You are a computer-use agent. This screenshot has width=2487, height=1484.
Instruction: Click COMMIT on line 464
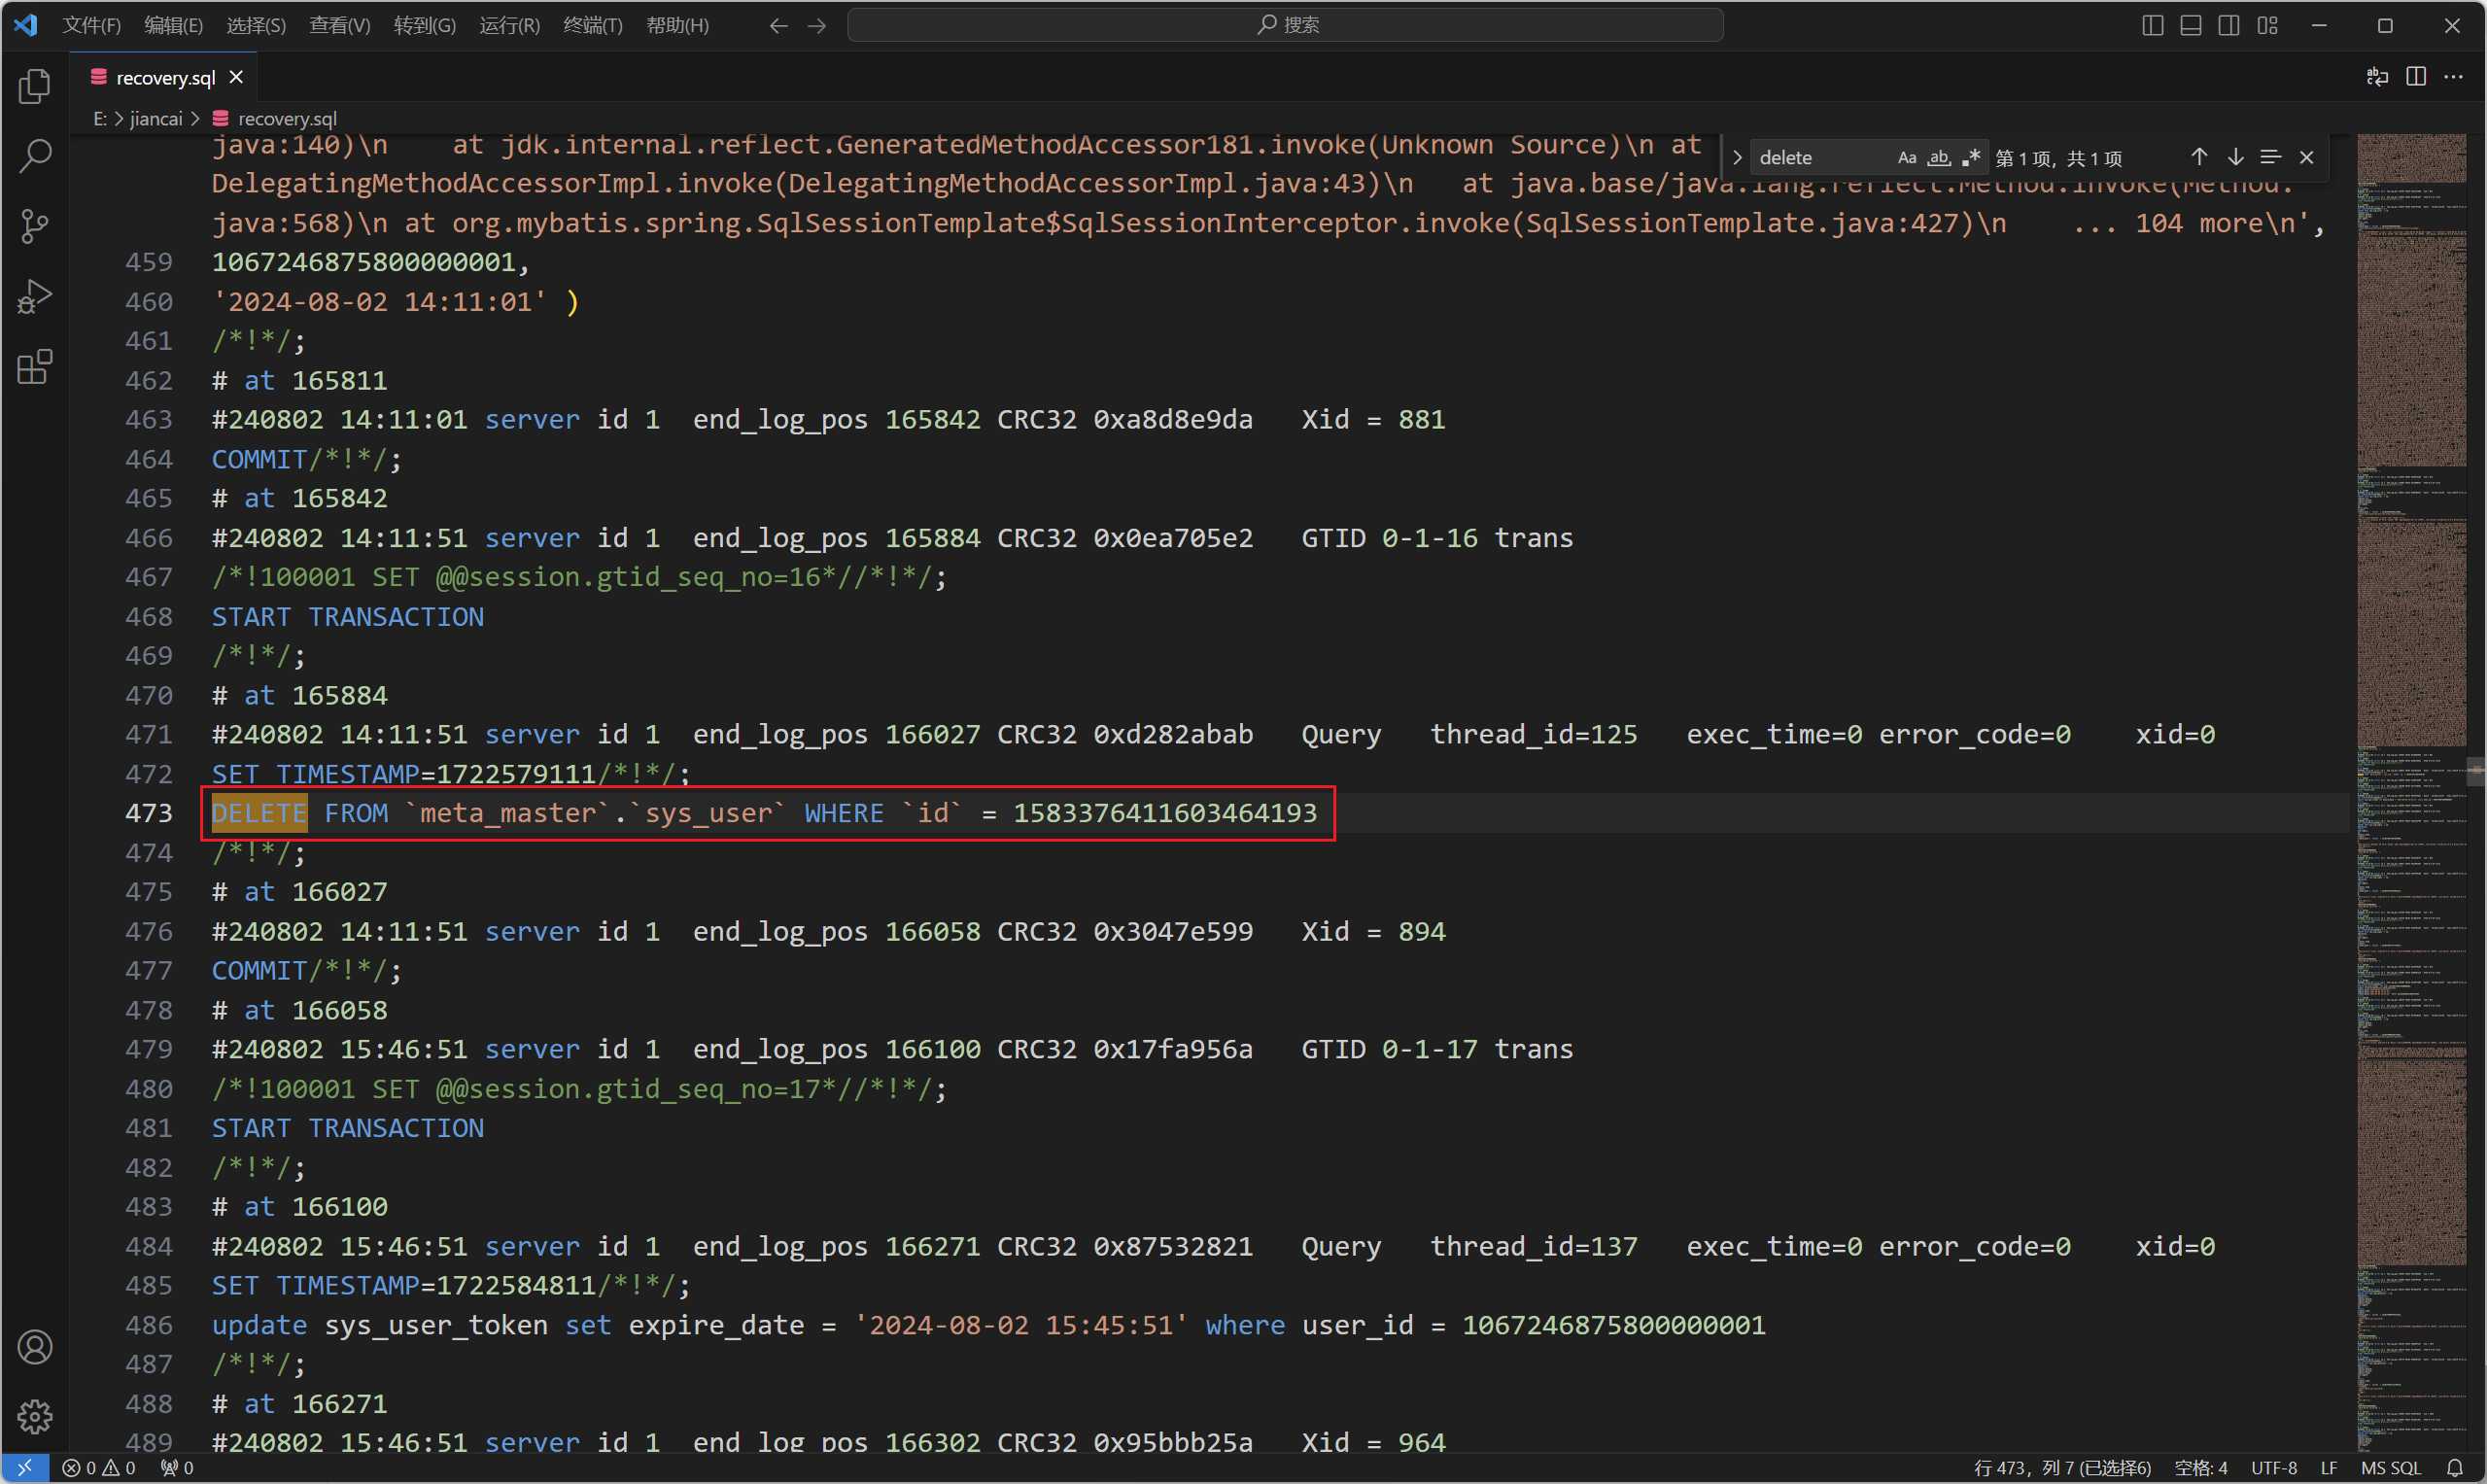coord(259,459)
